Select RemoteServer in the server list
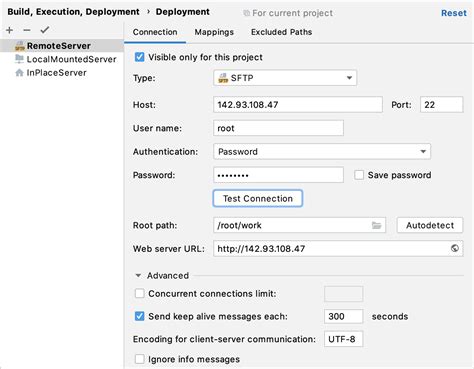474x369 pixels. point(62,46)
